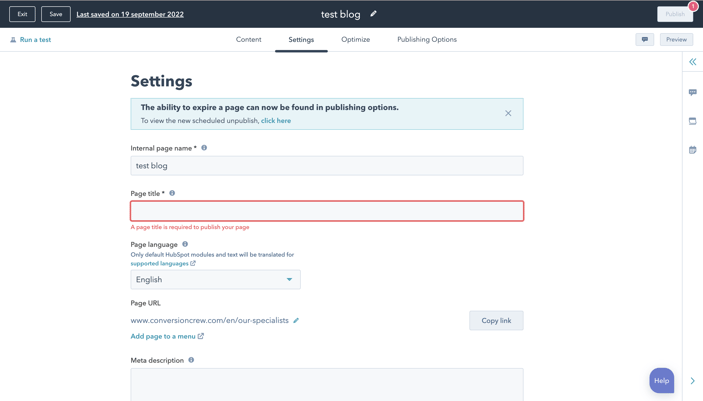The image size is (703, 401).
Task: Click the Run a test flask icon
Action: (x=13, y=40)
